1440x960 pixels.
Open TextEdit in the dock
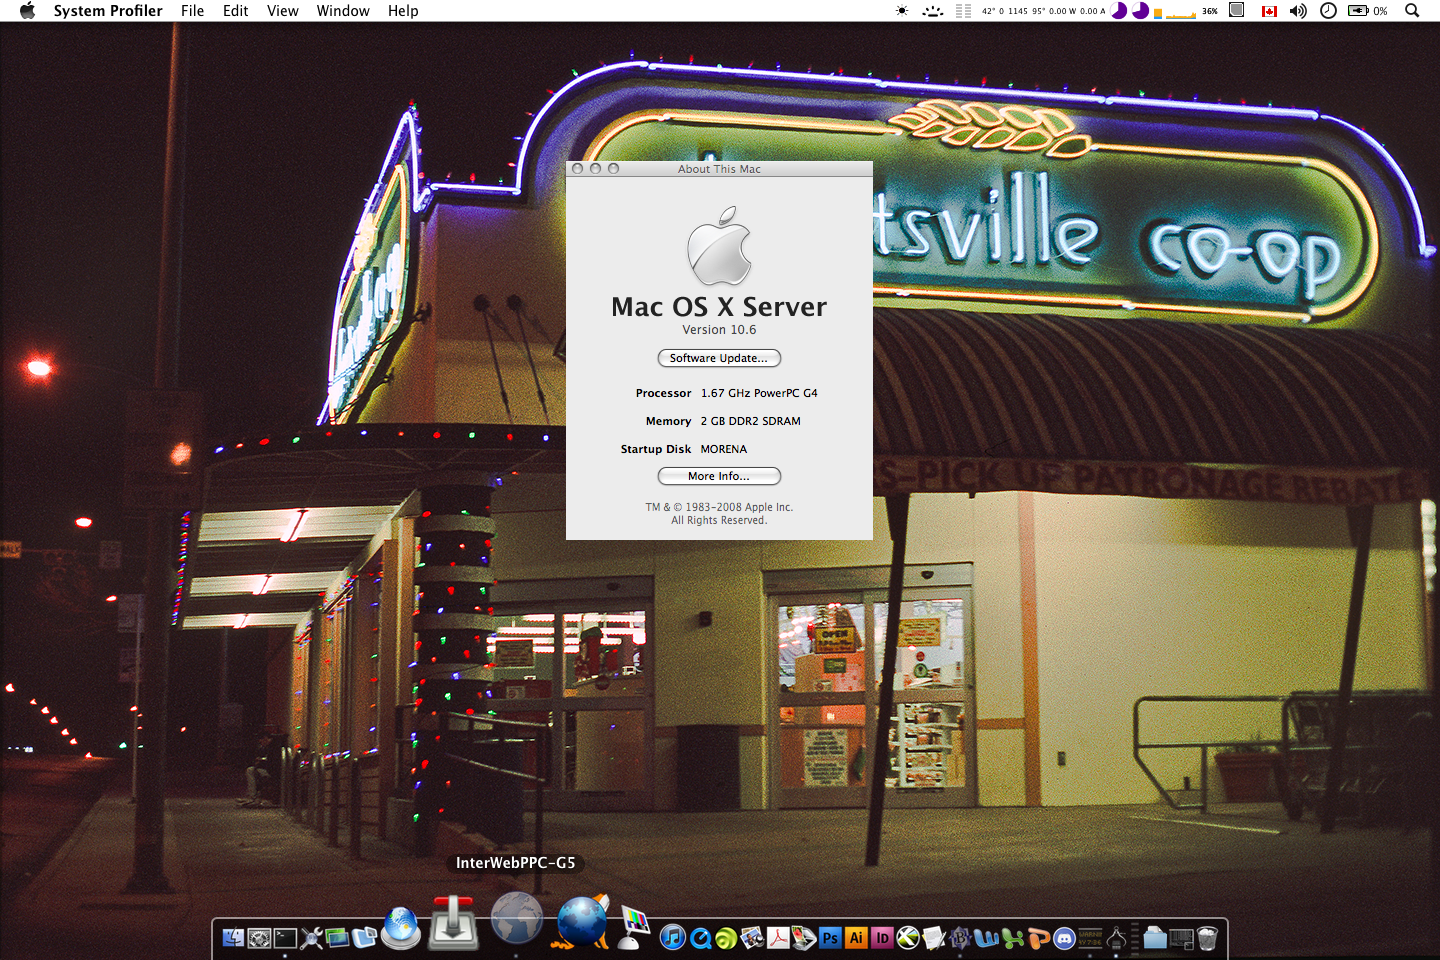tap(934, 938)
